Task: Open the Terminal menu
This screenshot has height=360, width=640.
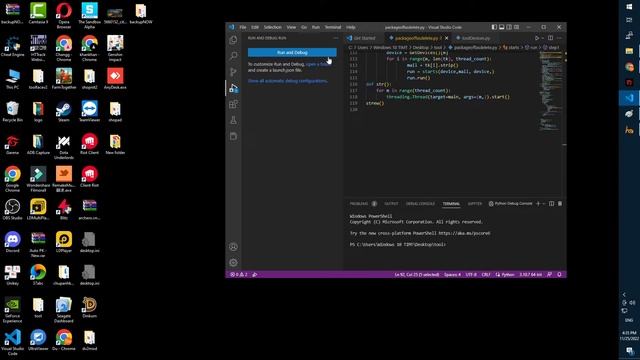Action: (333, 27)
